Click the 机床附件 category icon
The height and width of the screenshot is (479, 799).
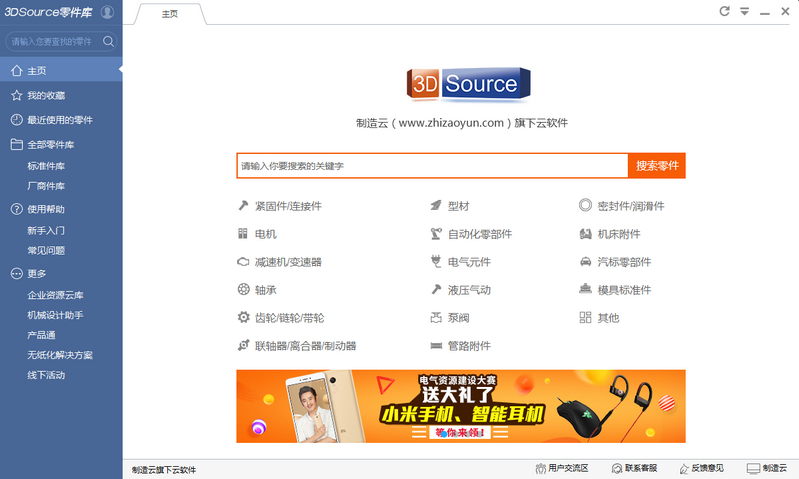point(585,233)
